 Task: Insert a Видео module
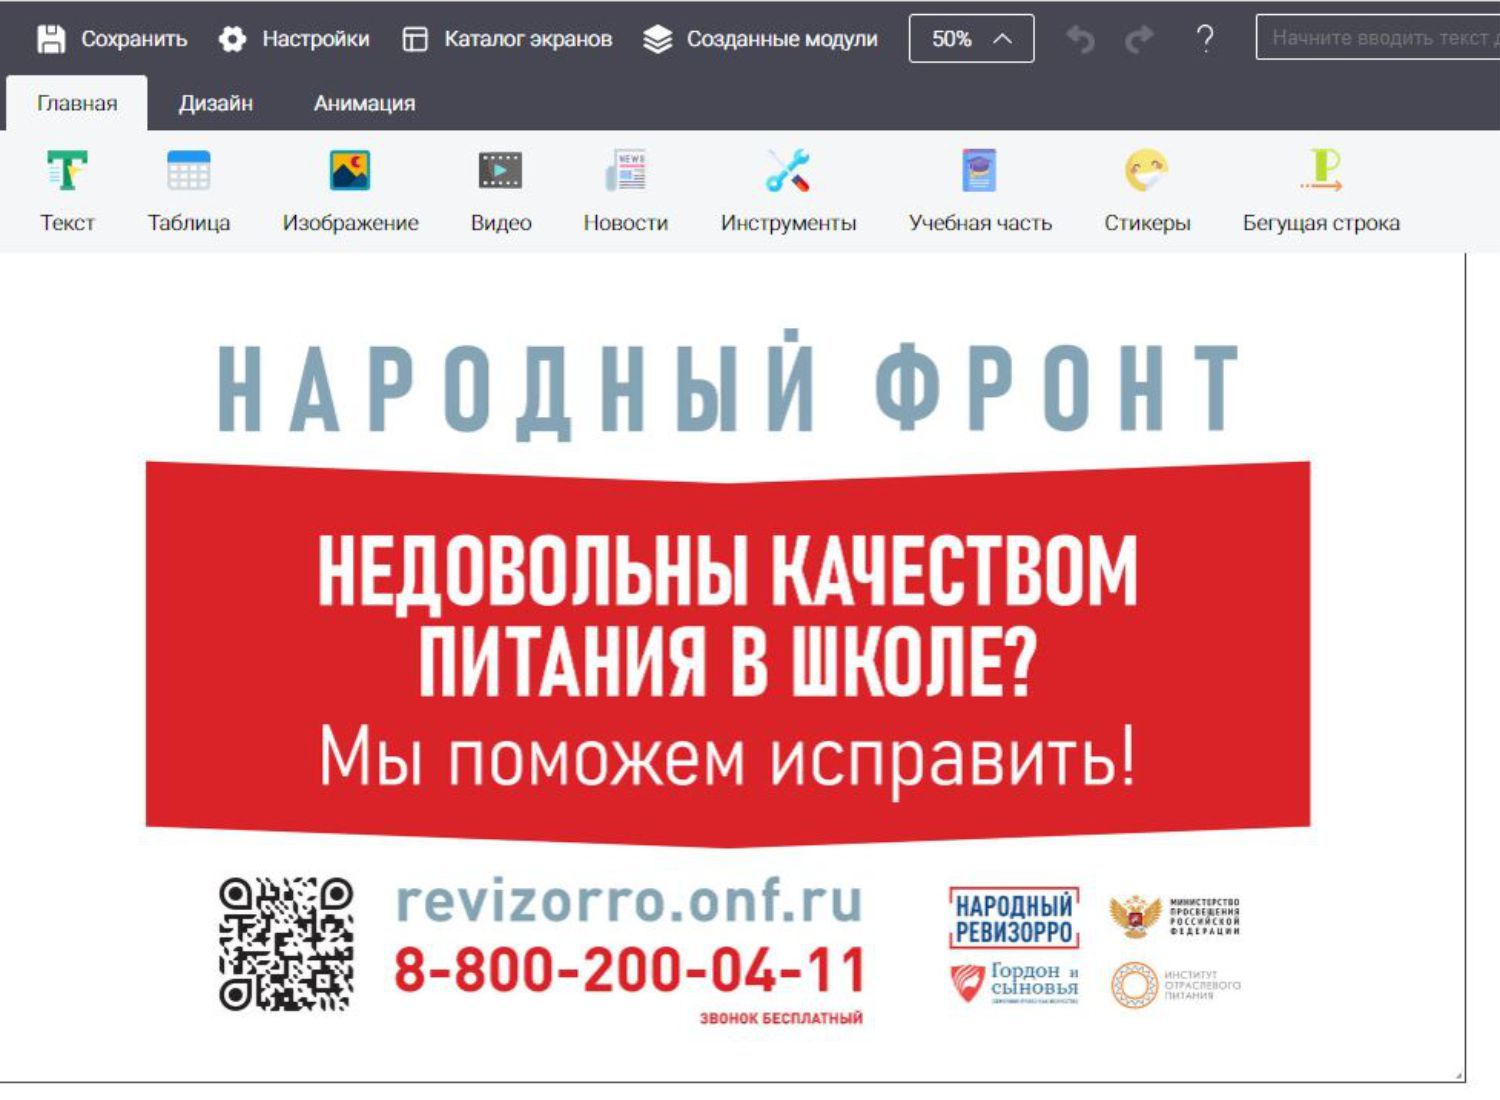coord(501,190)
